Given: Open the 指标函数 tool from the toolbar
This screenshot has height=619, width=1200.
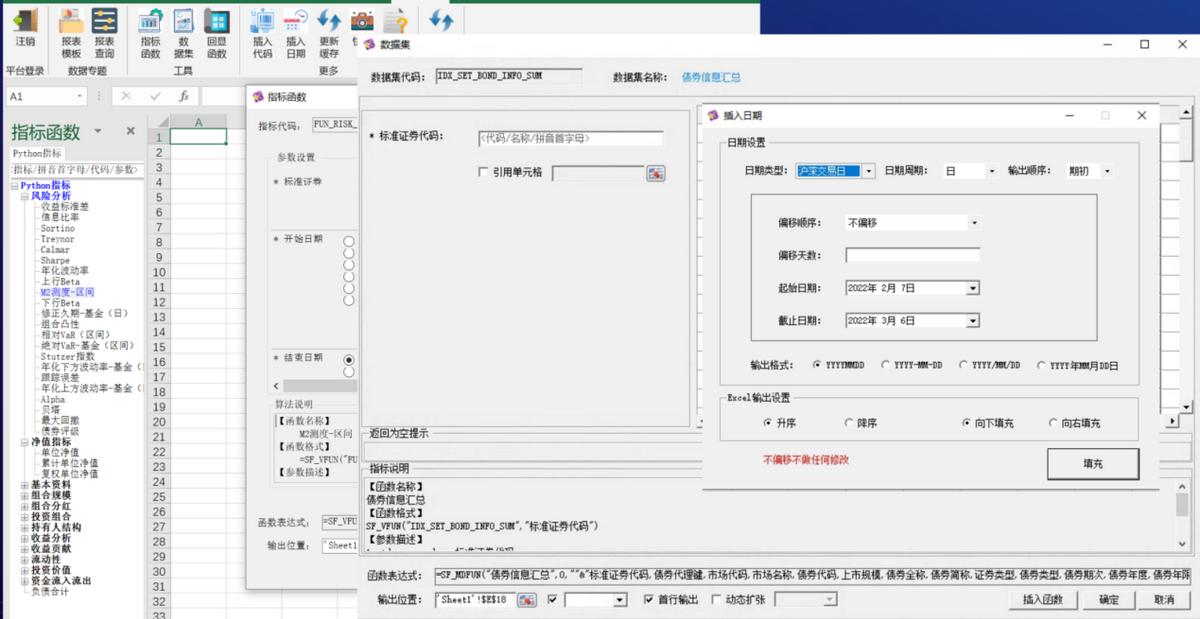Looking at the screenshot, I should [149, 26].
